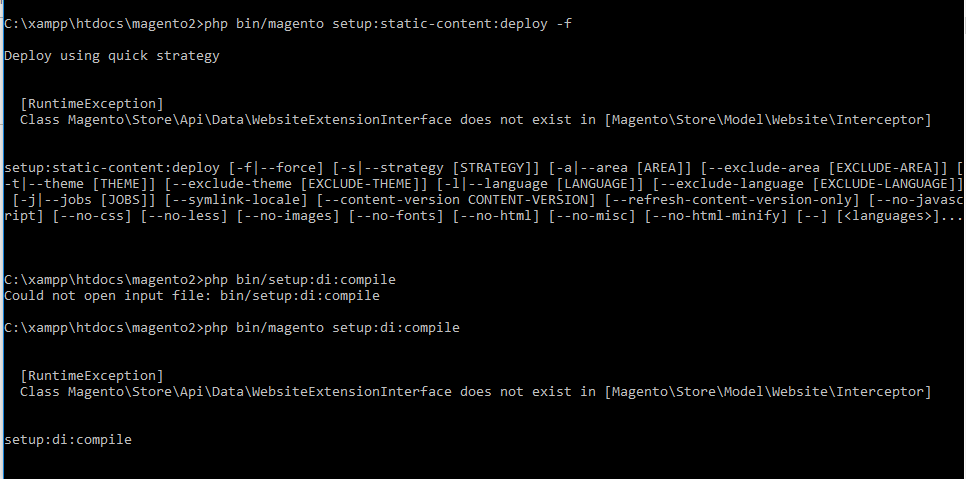
Task: Click the 'php bin/magento setup:di:compile' command
Action: [332, 328]
